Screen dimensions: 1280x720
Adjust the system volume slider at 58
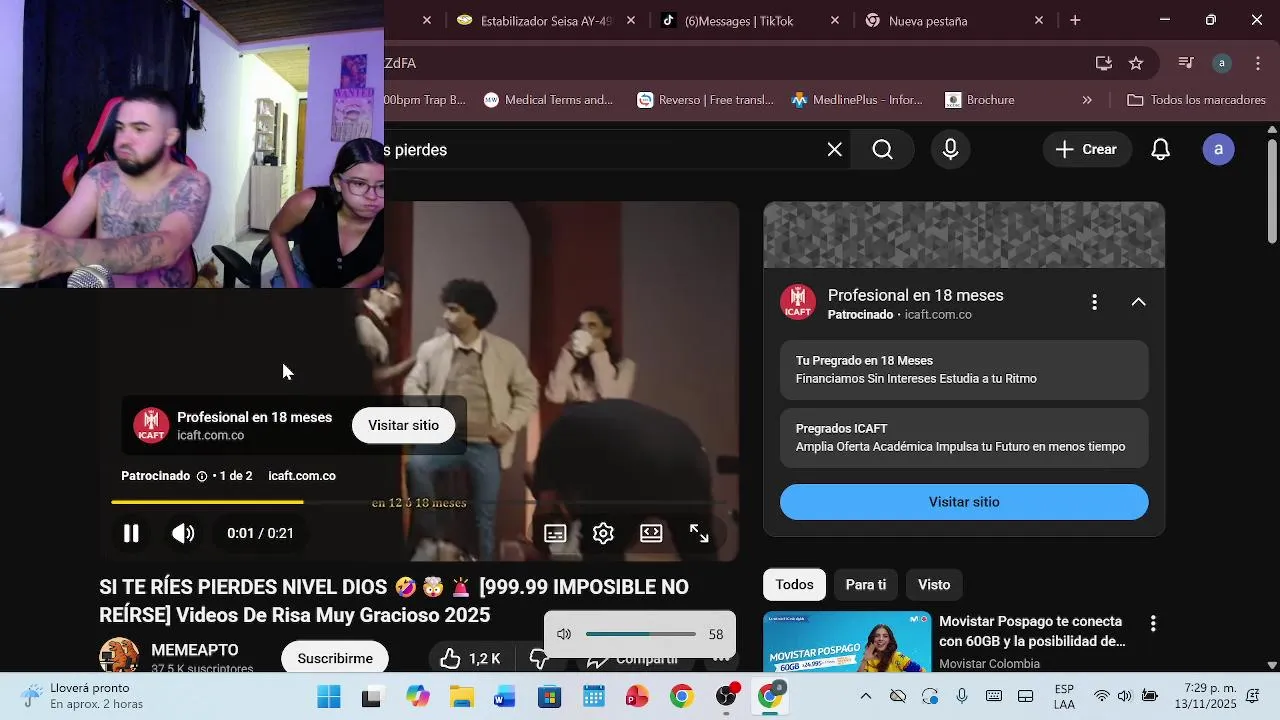641,634
